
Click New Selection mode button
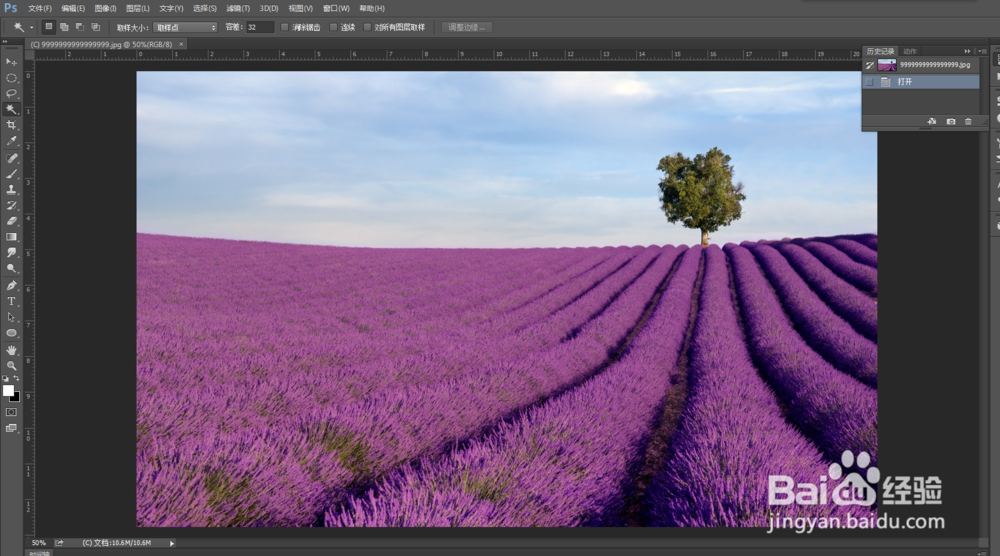pyautogui.click(x=48, y=27)
